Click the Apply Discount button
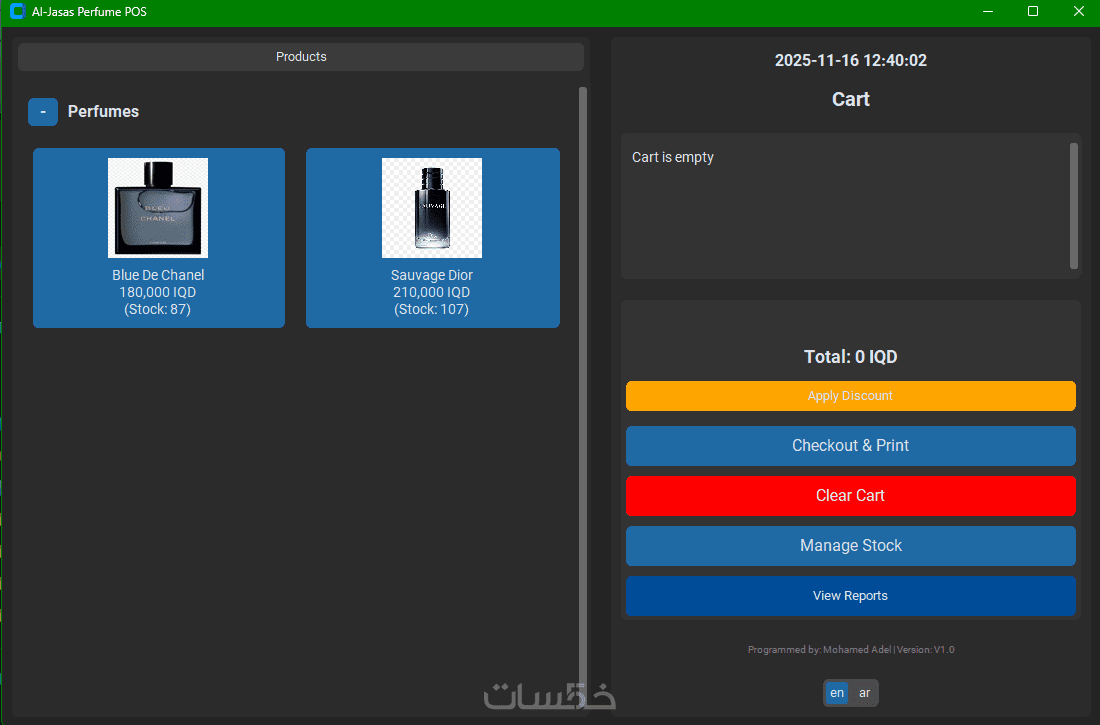The image size is (1100, 725). coord(850,396)
